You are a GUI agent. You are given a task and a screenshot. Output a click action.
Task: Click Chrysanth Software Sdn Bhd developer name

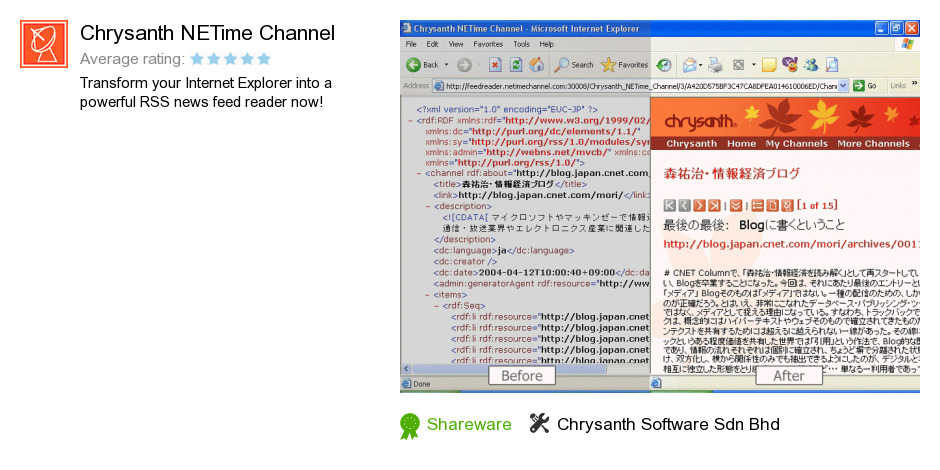tap(668, 424)
